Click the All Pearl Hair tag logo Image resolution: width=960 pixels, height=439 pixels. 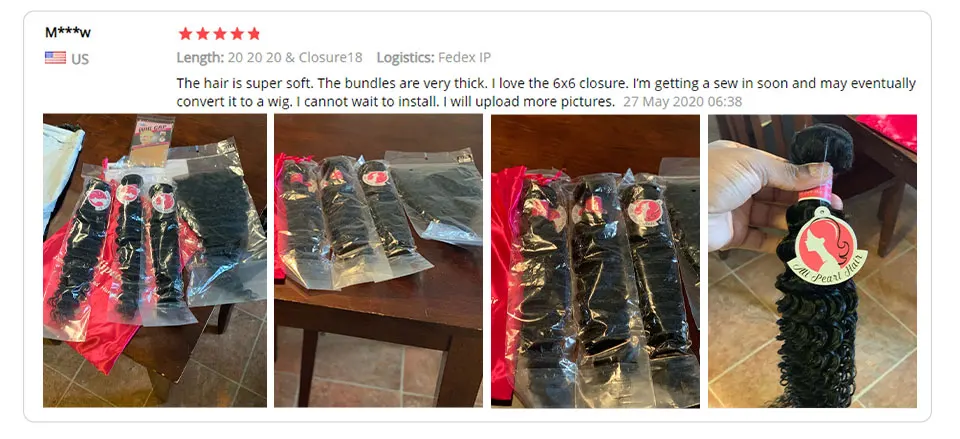click(x=827, y=246)
